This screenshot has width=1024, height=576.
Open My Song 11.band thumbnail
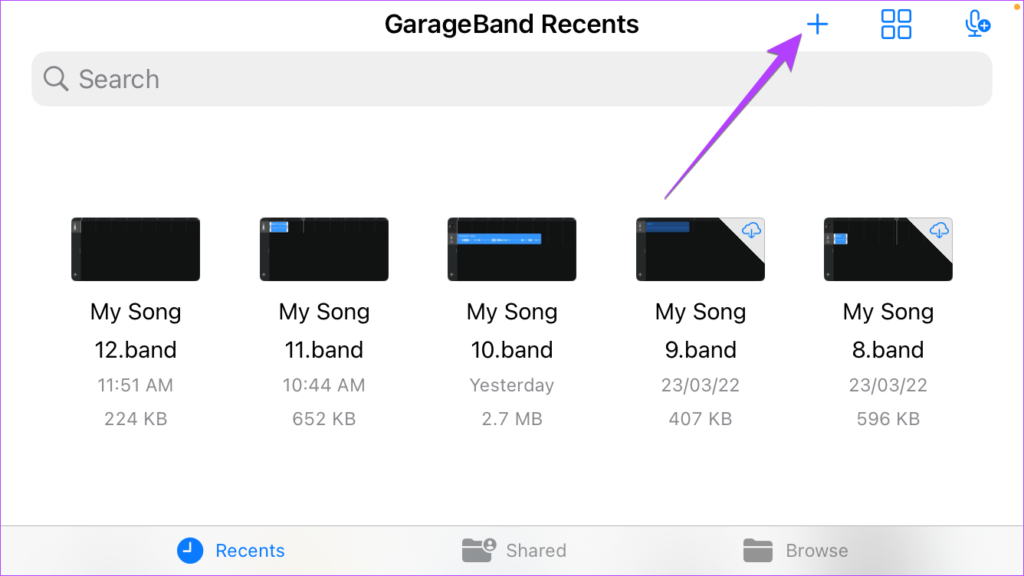[x=324, y=249]
